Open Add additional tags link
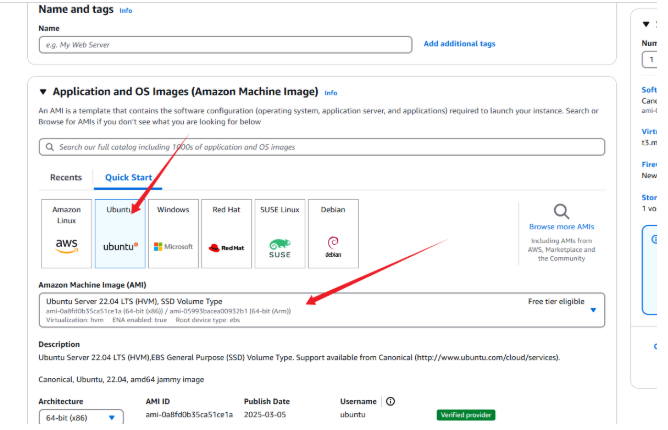Viewport: 668px width, 430px height. point(459,43)
